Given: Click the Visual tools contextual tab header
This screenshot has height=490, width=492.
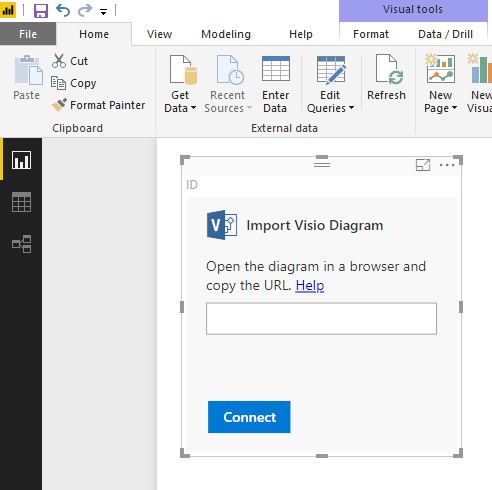Looking at the screenshot, I should (413, 10).
